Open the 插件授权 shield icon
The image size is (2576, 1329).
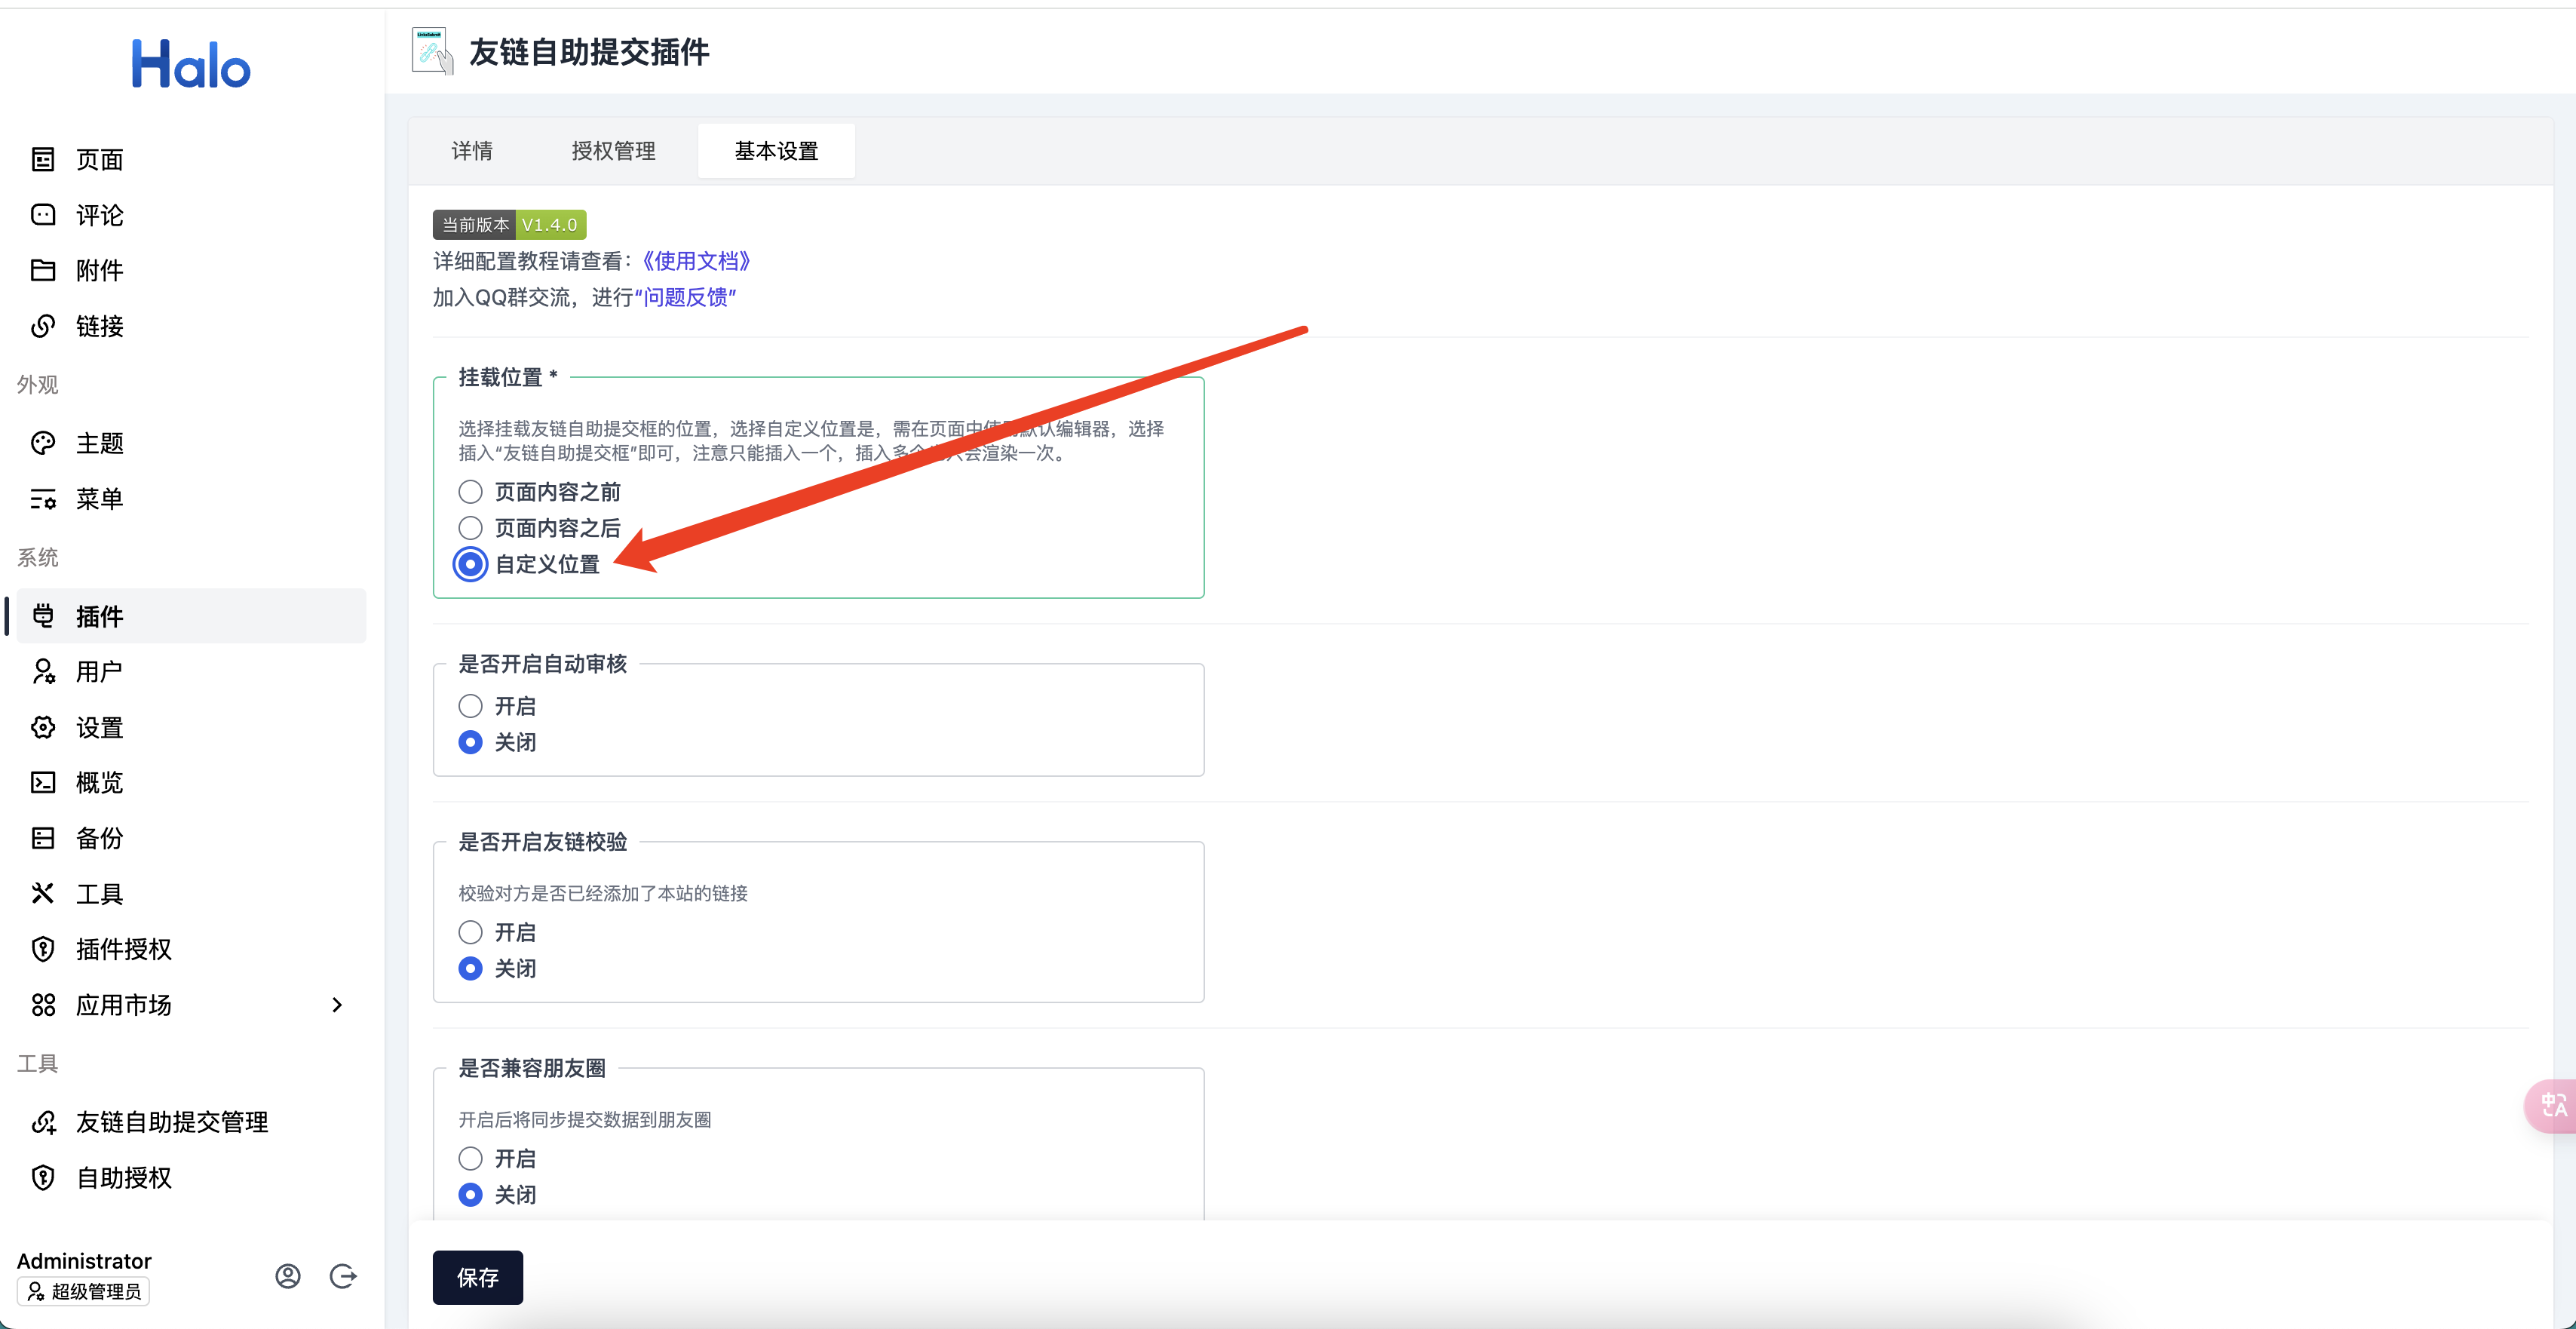point(43,948)
